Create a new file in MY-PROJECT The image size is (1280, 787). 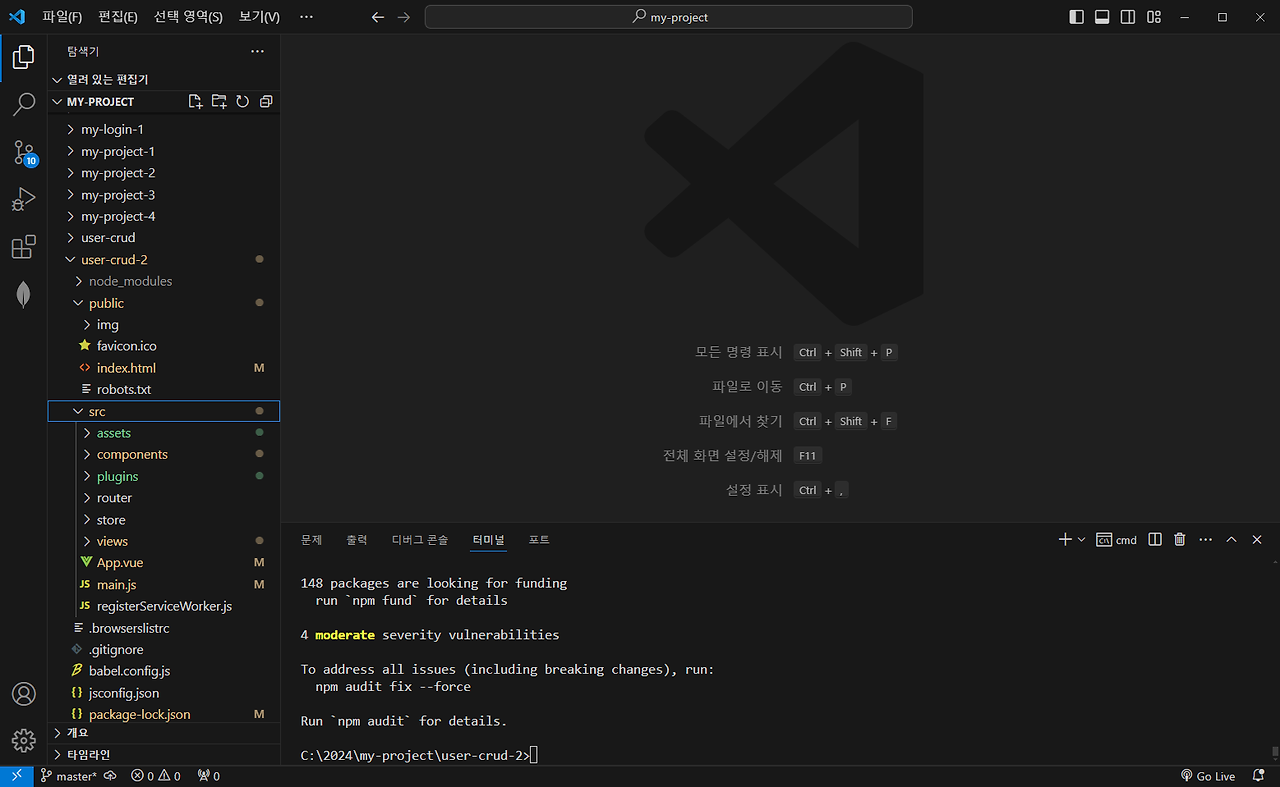[x=196, y=102]
